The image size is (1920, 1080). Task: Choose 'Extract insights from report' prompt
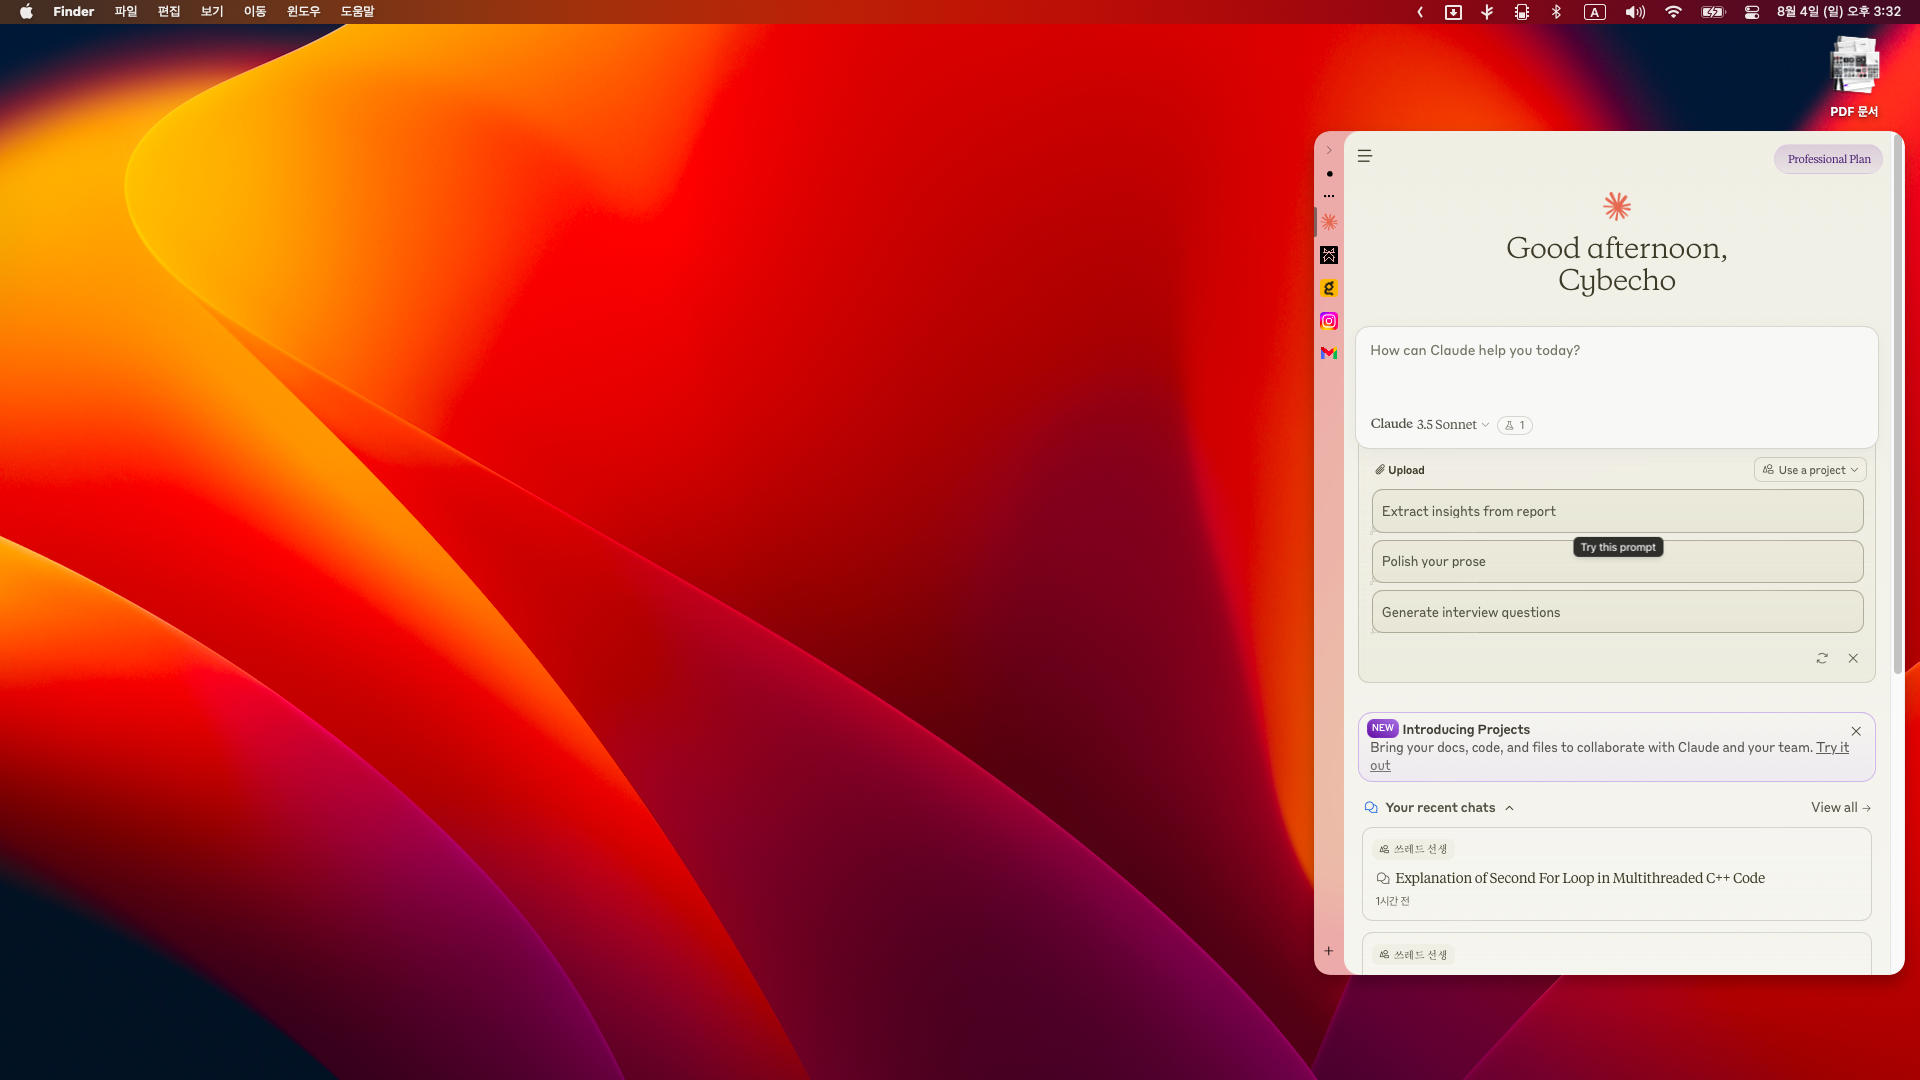1617,511
